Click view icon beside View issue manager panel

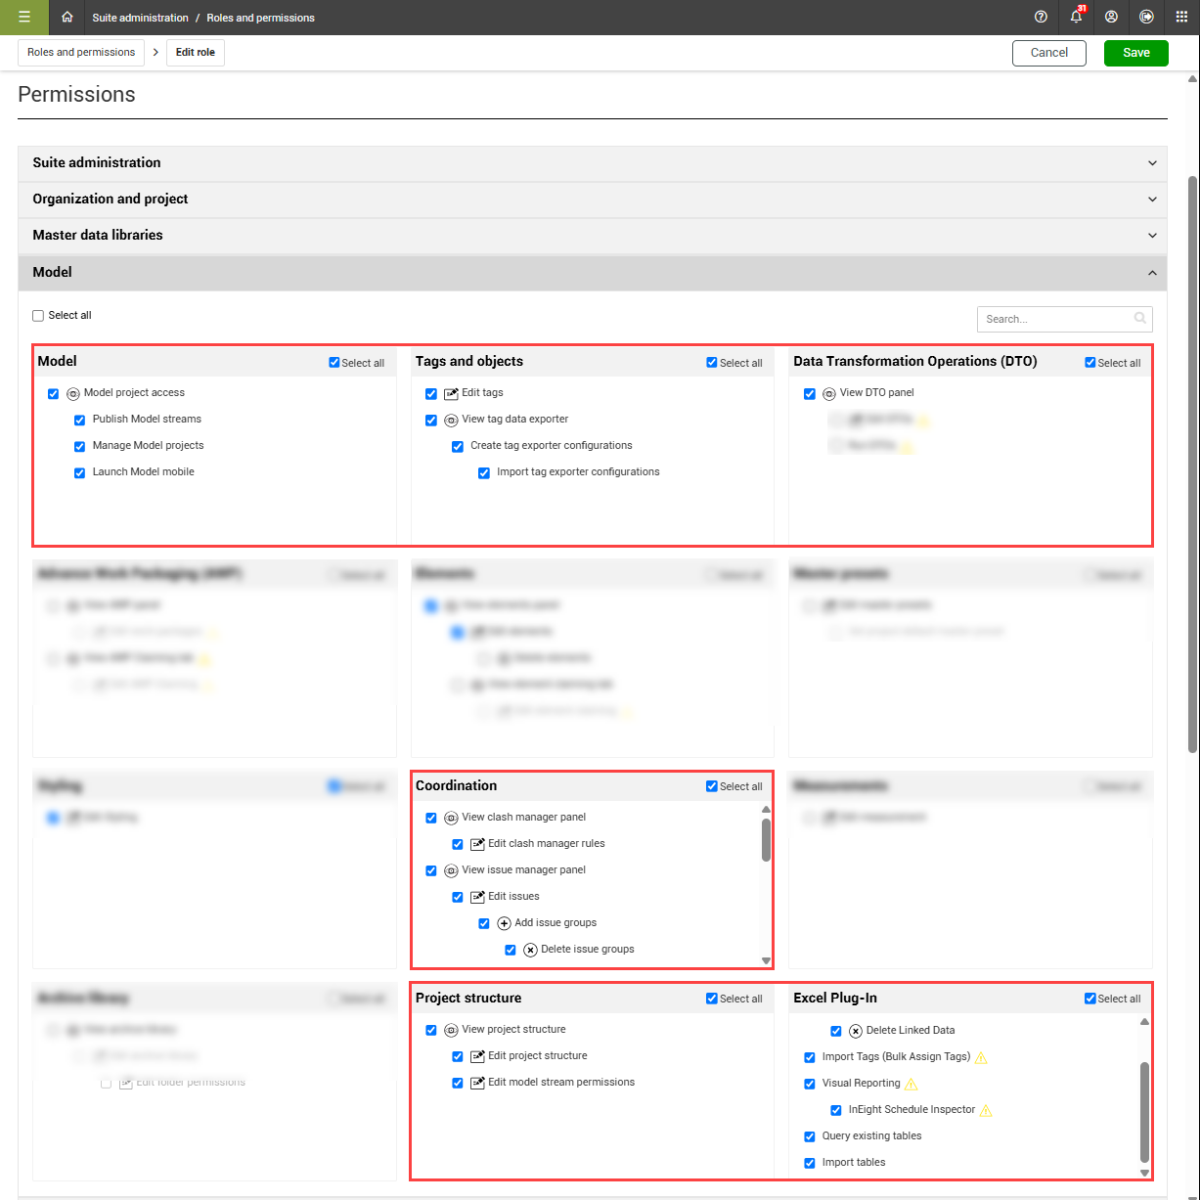451,871
